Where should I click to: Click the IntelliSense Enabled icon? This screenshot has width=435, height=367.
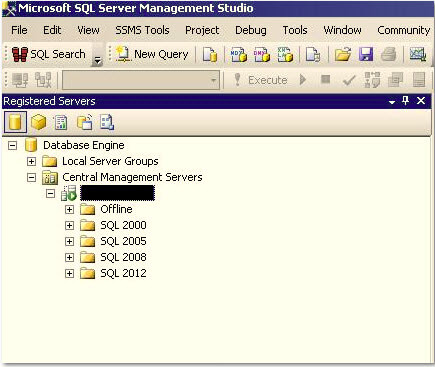point(419,80)
